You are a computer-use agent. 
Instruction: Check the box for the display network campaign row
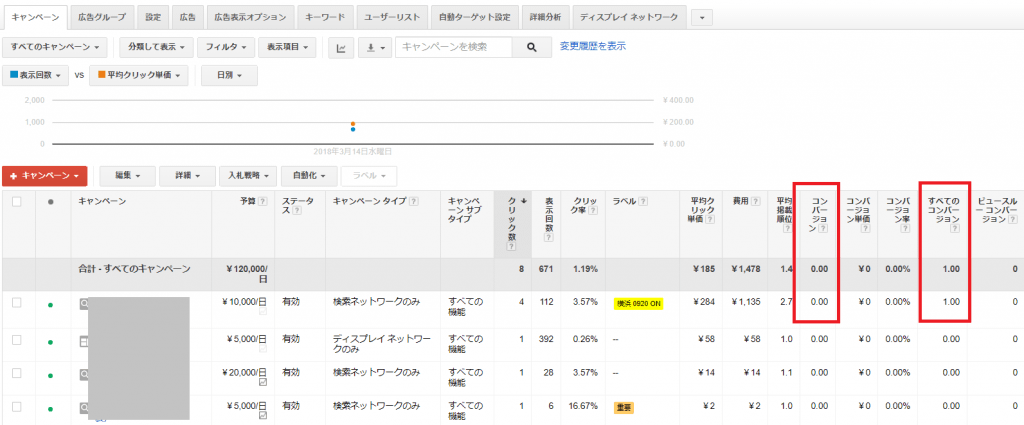pos(17,339)
